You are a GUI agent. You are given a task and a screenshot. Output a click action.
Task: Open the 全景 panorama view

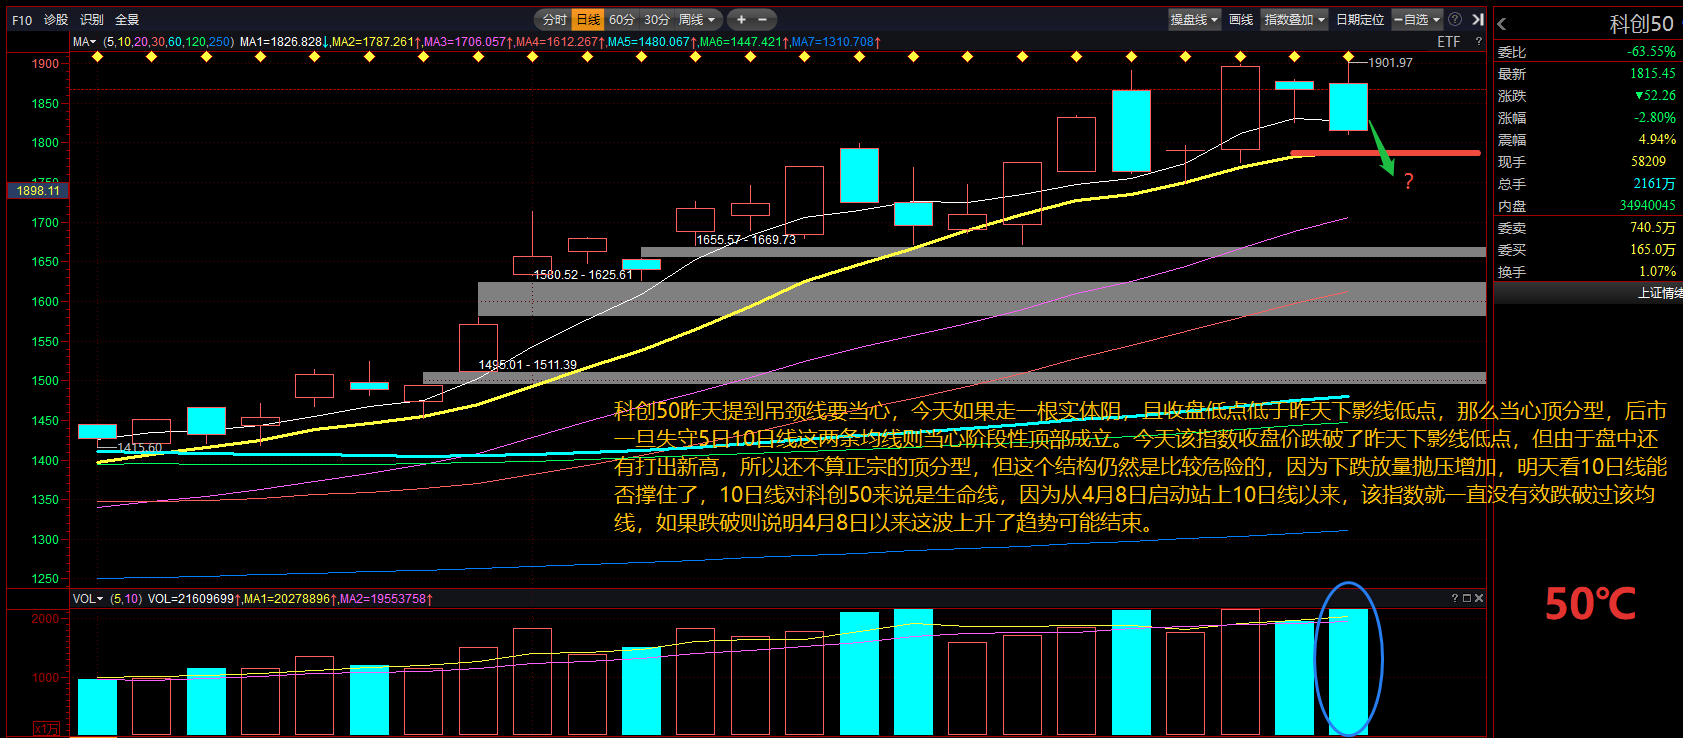tap(127, 20)
